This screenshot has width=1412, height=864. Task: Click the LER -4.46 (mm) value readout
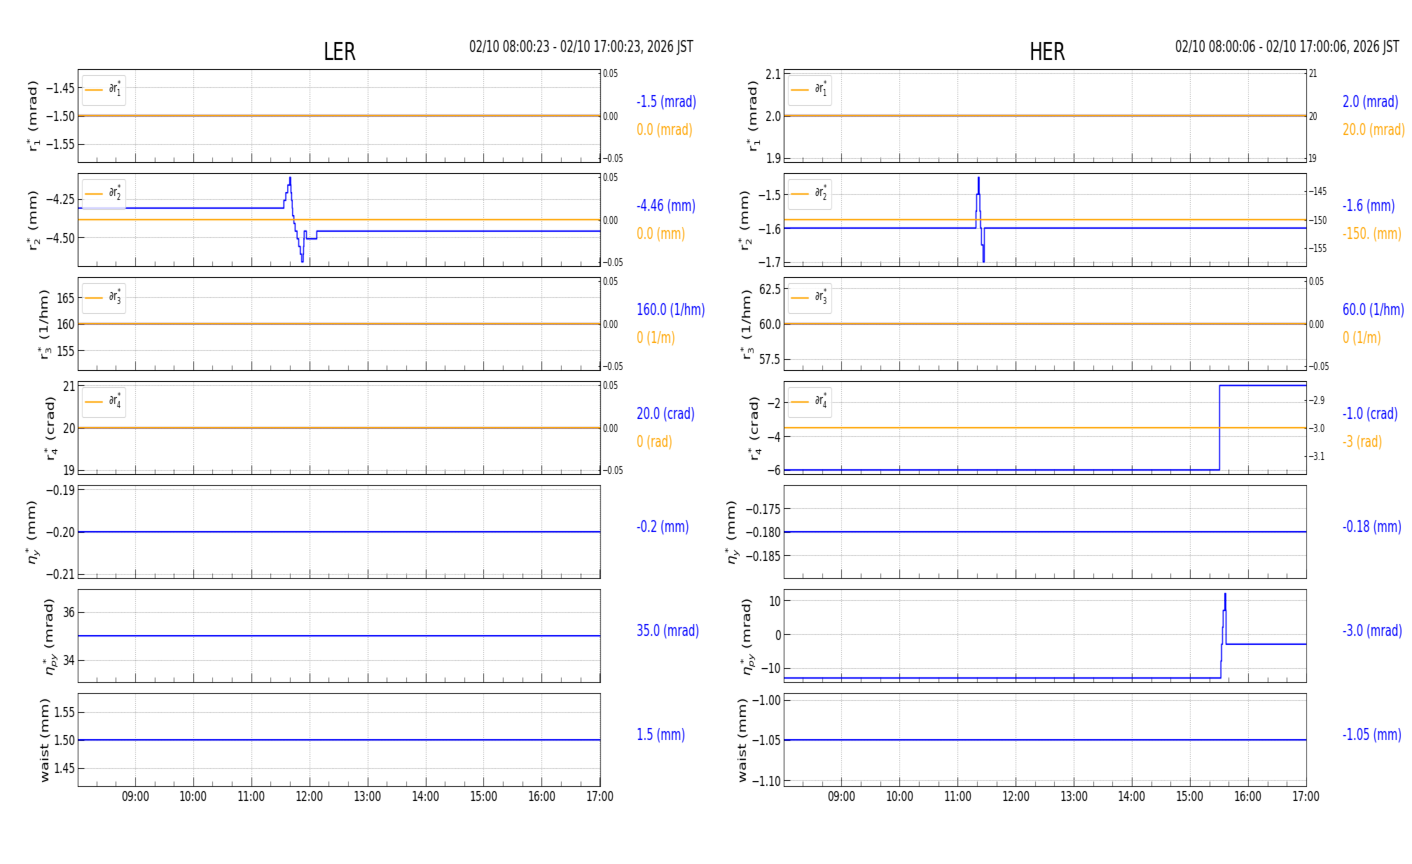click(x=665, y=206)
